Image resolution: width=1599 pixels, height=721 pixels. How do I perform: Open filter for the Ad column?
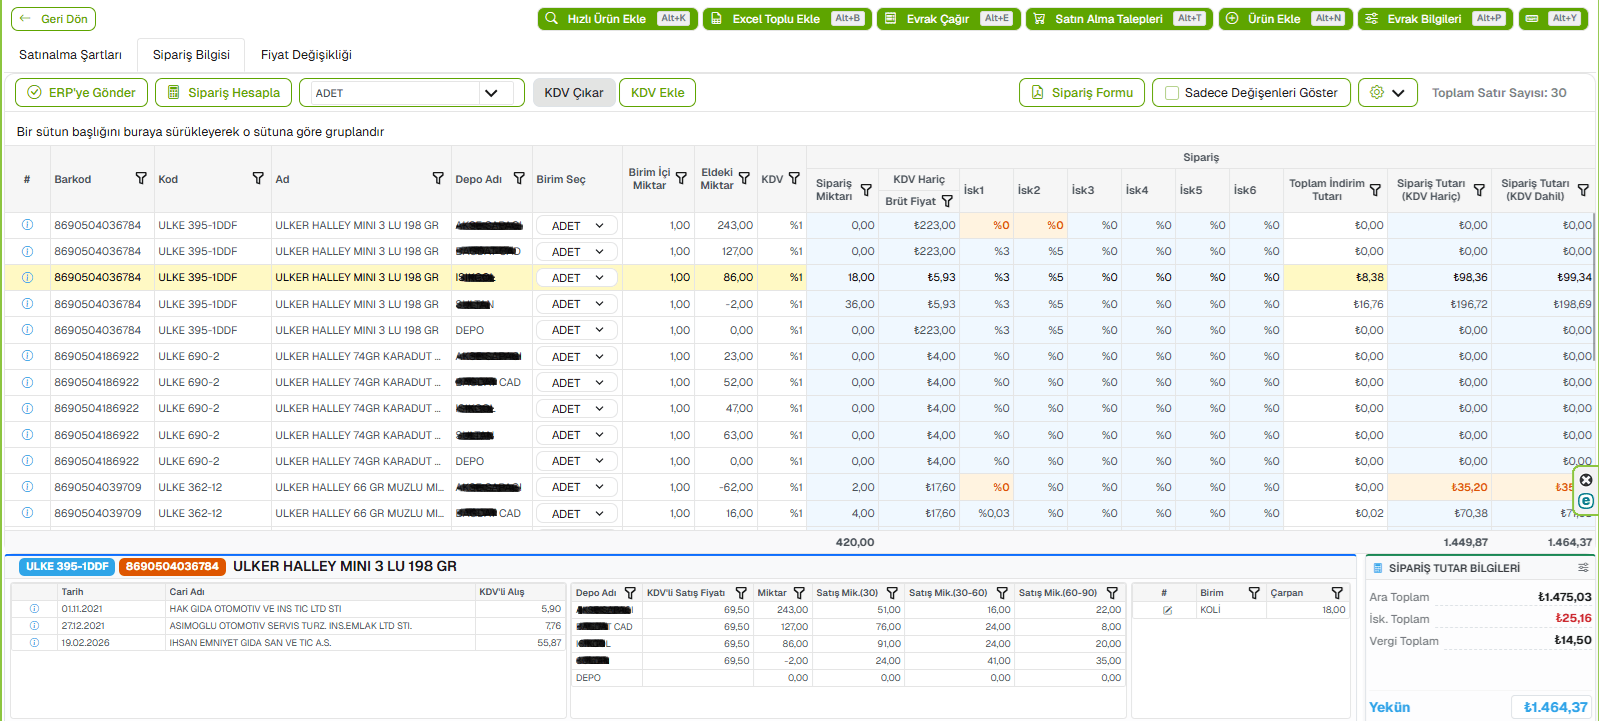point(438,178)
